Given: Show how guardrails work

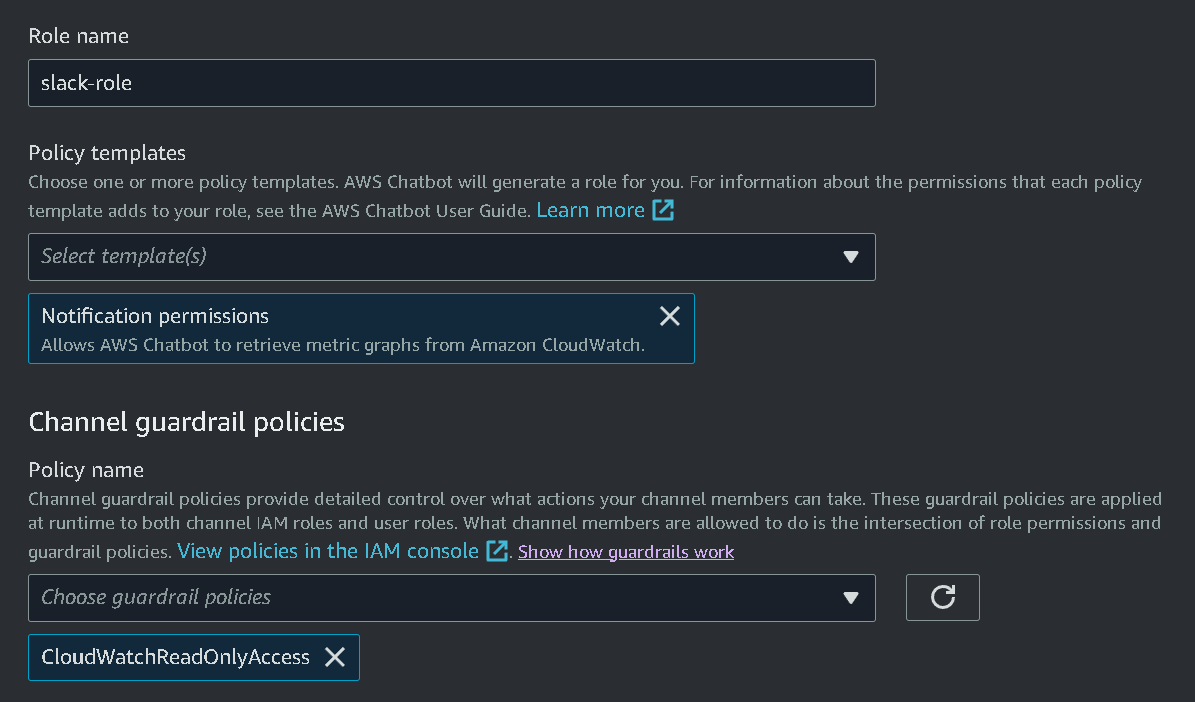Looking at the screenshot, I should 626,552.
